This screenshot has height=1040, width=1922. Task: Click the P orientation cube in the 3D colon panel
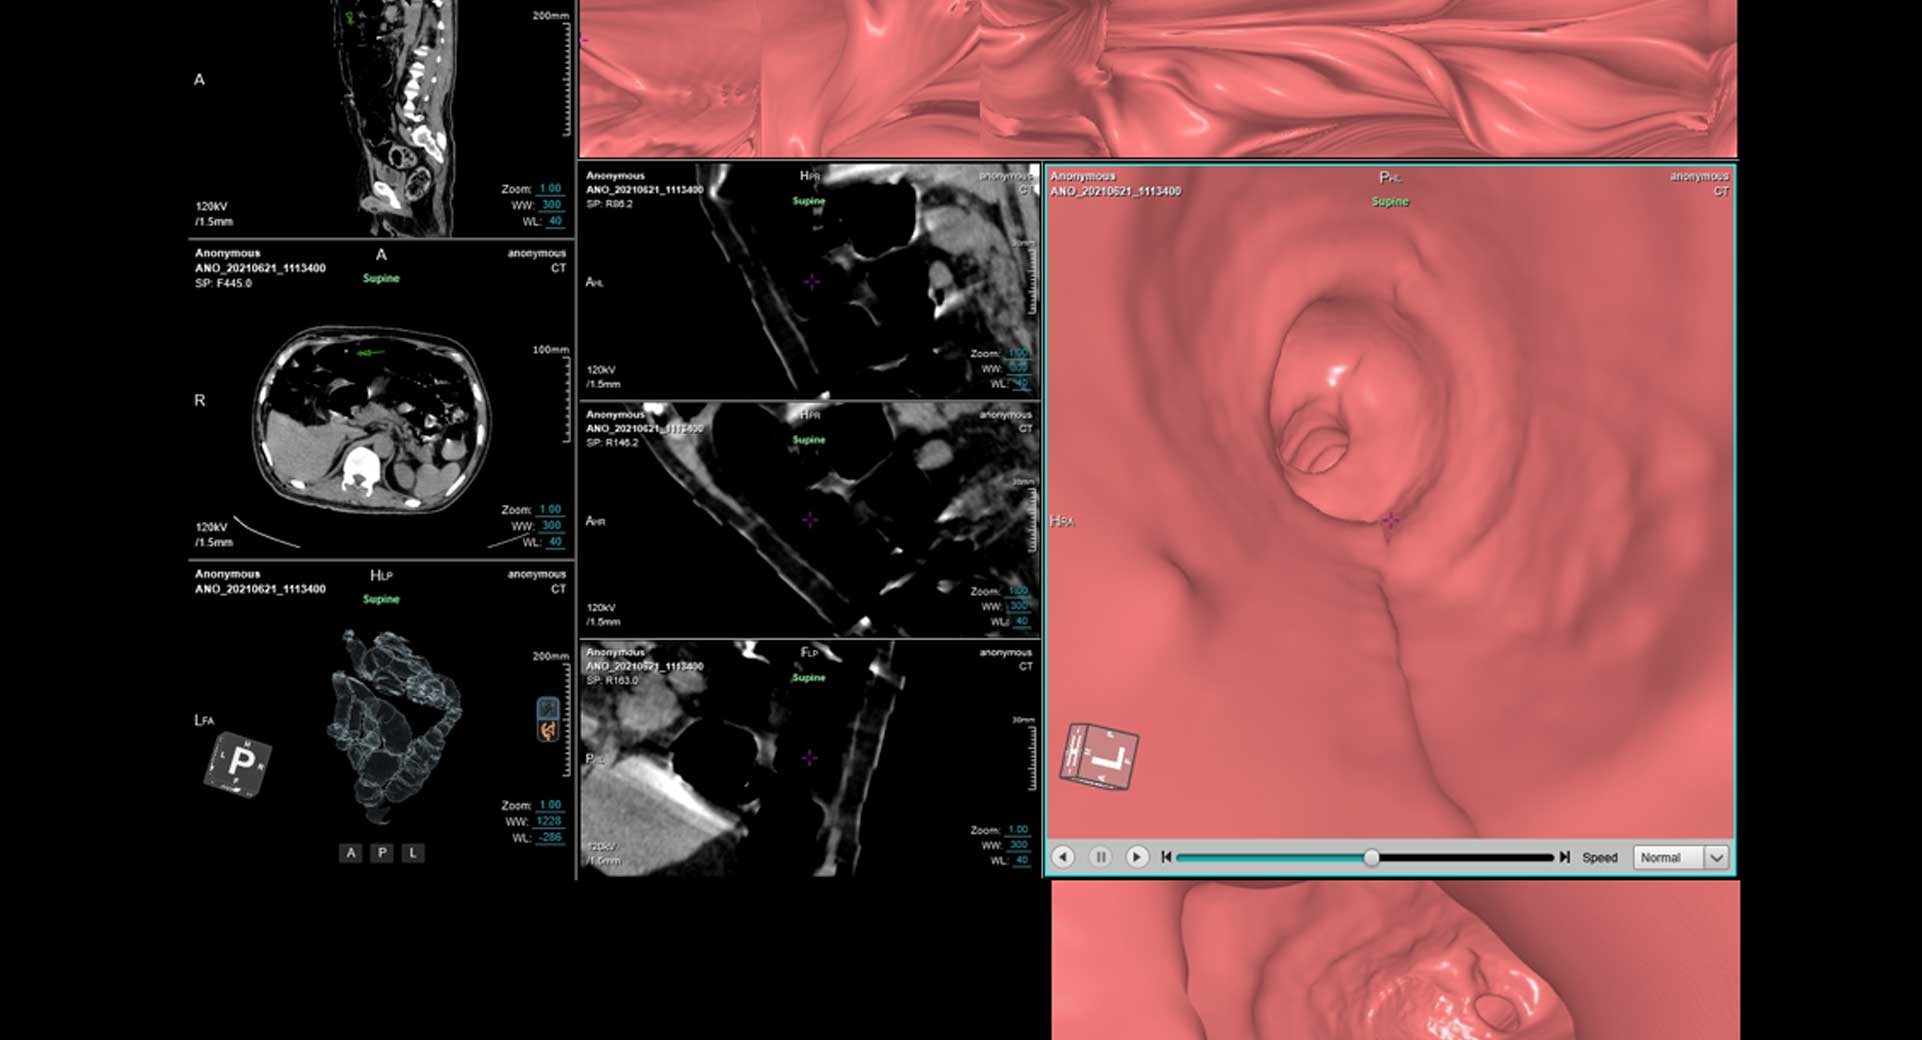pyautogui.click(x=238, y=765)
